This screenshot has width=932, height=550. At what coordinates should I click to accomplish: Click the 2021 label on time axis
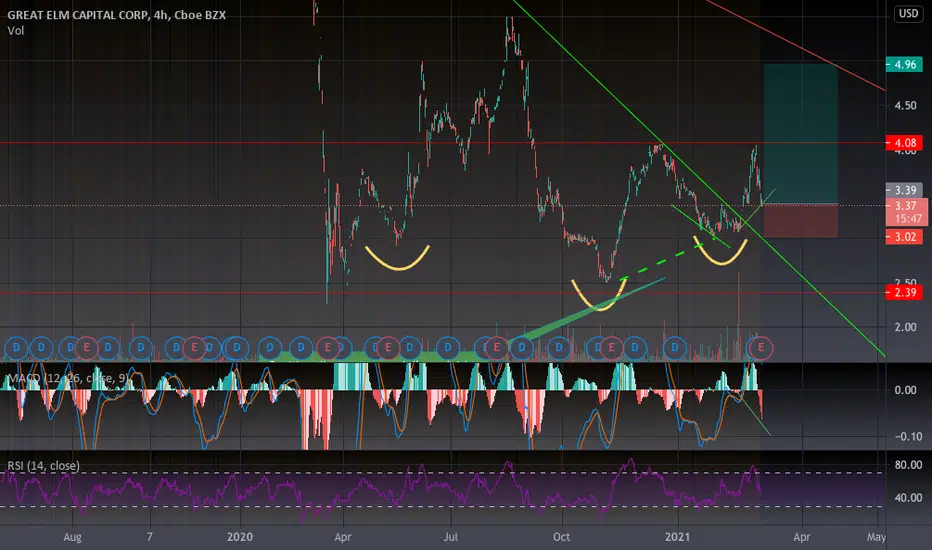pos(678,537)
